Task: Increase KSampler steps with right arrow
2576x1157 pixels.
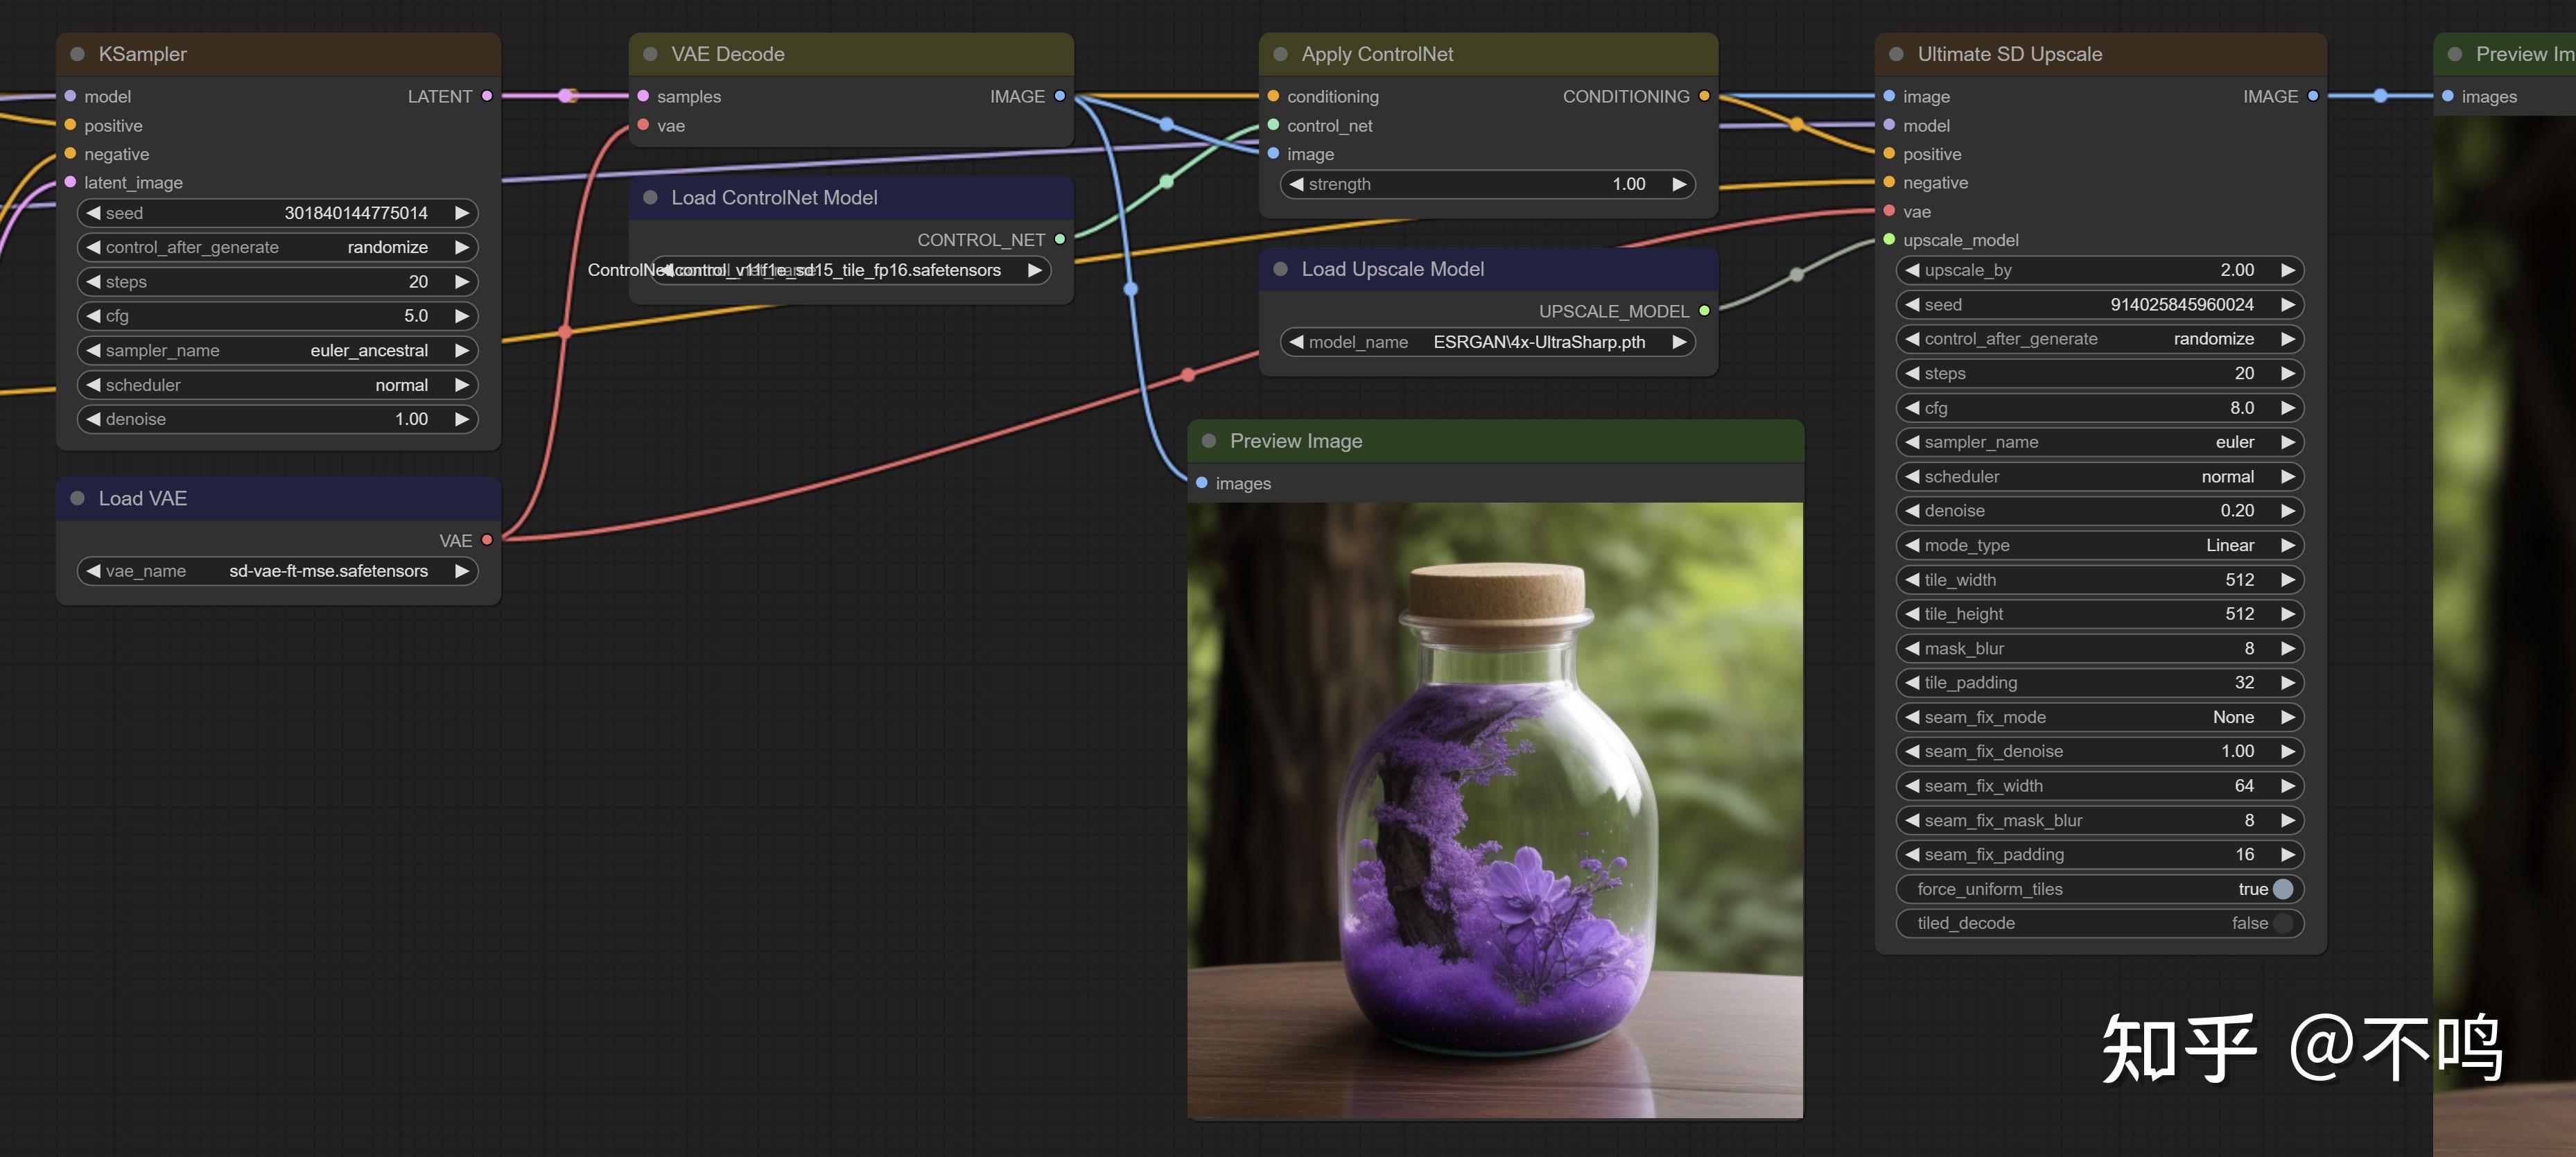Action: (x=462, y=282)
